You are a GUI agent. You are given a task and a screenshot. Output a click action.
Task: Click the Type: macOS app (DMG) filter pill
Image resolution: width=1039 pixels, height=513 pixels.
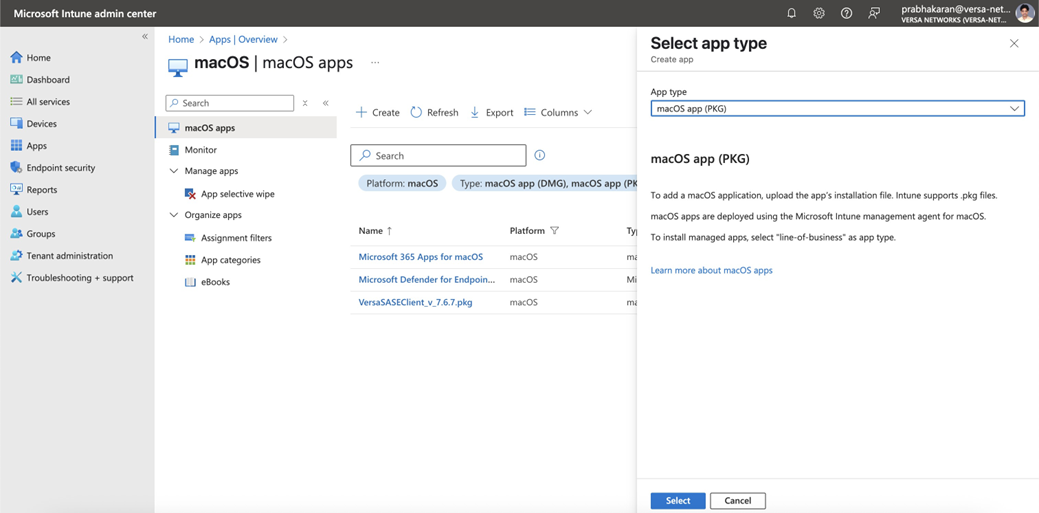(x=545, y=184)
